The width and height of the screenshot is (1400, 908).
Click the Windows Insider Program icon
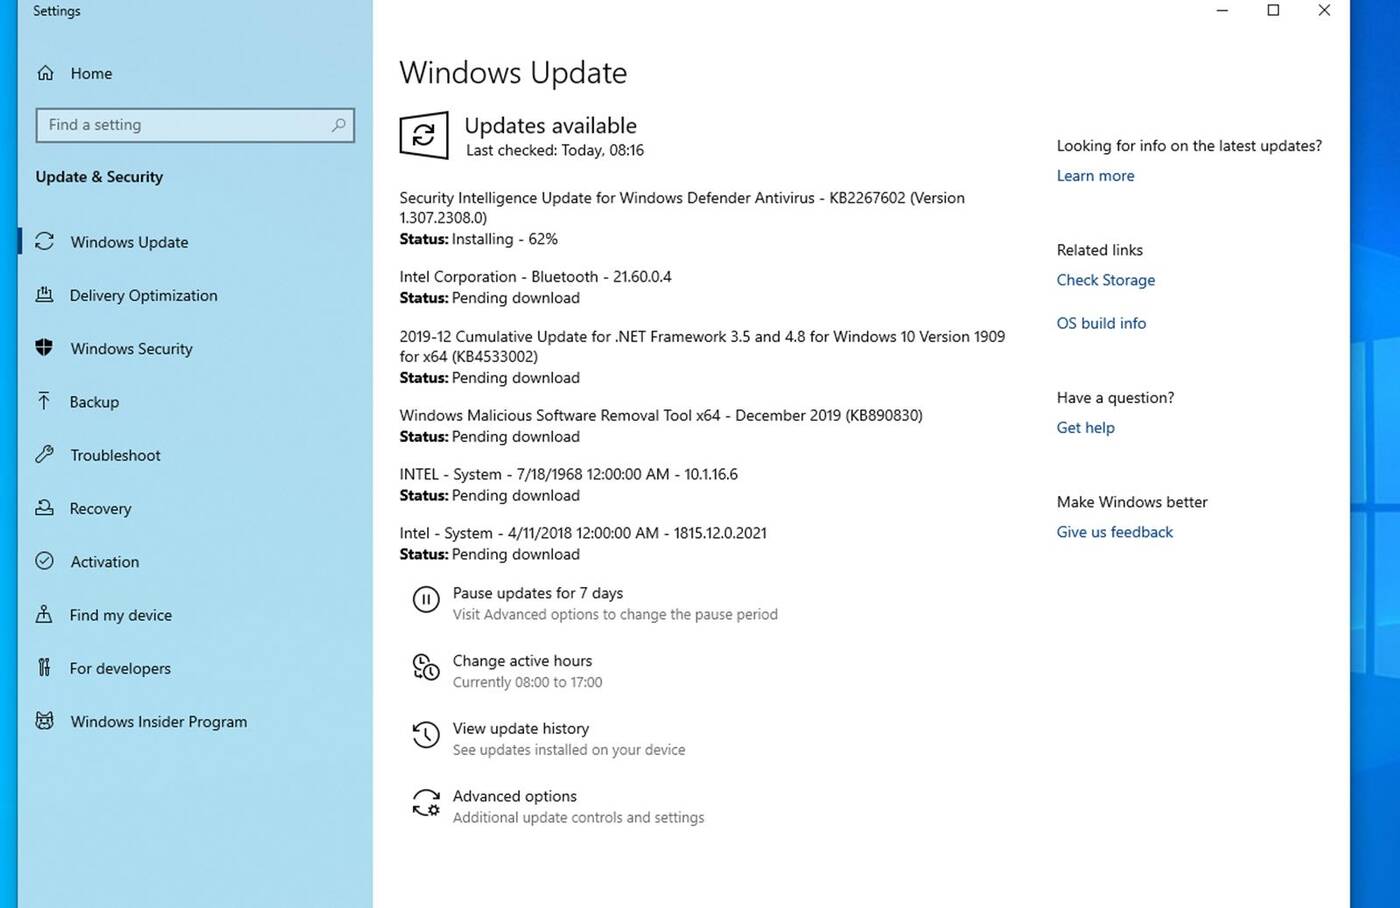click(44, 721)
